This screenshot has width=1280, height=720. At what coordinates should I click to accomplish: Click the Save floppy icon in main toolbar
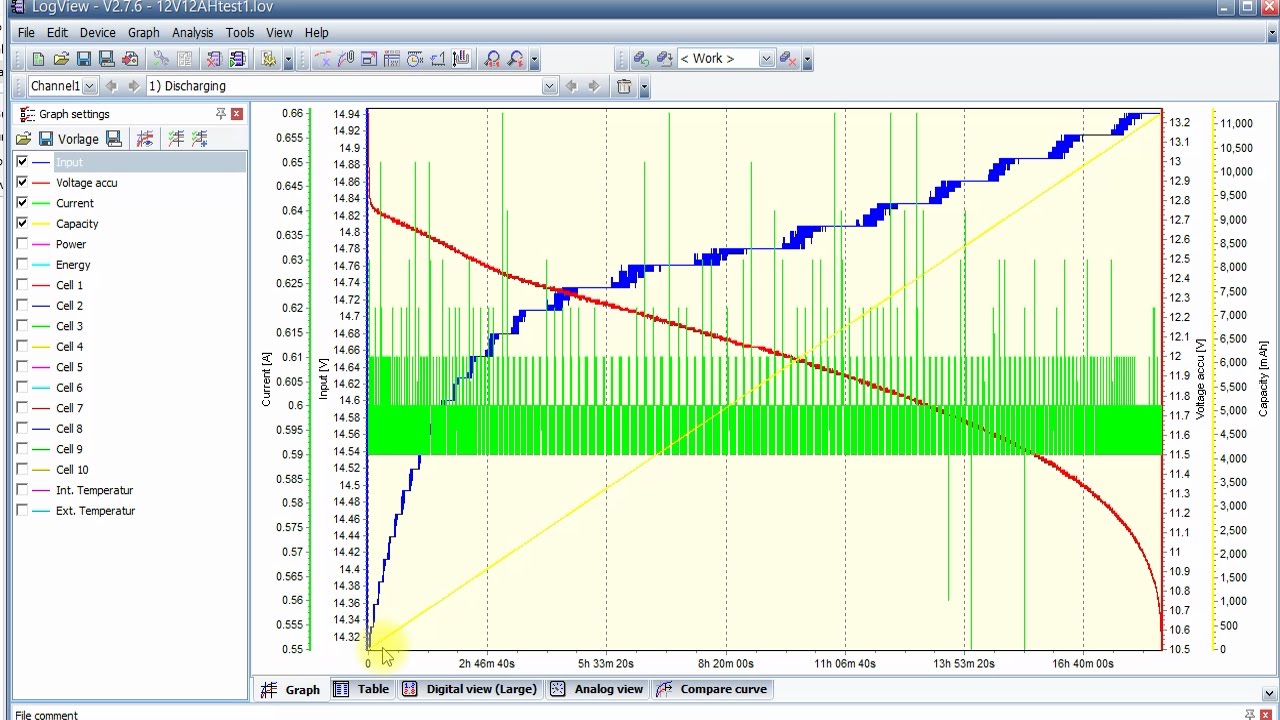click(x=84, y=59)
